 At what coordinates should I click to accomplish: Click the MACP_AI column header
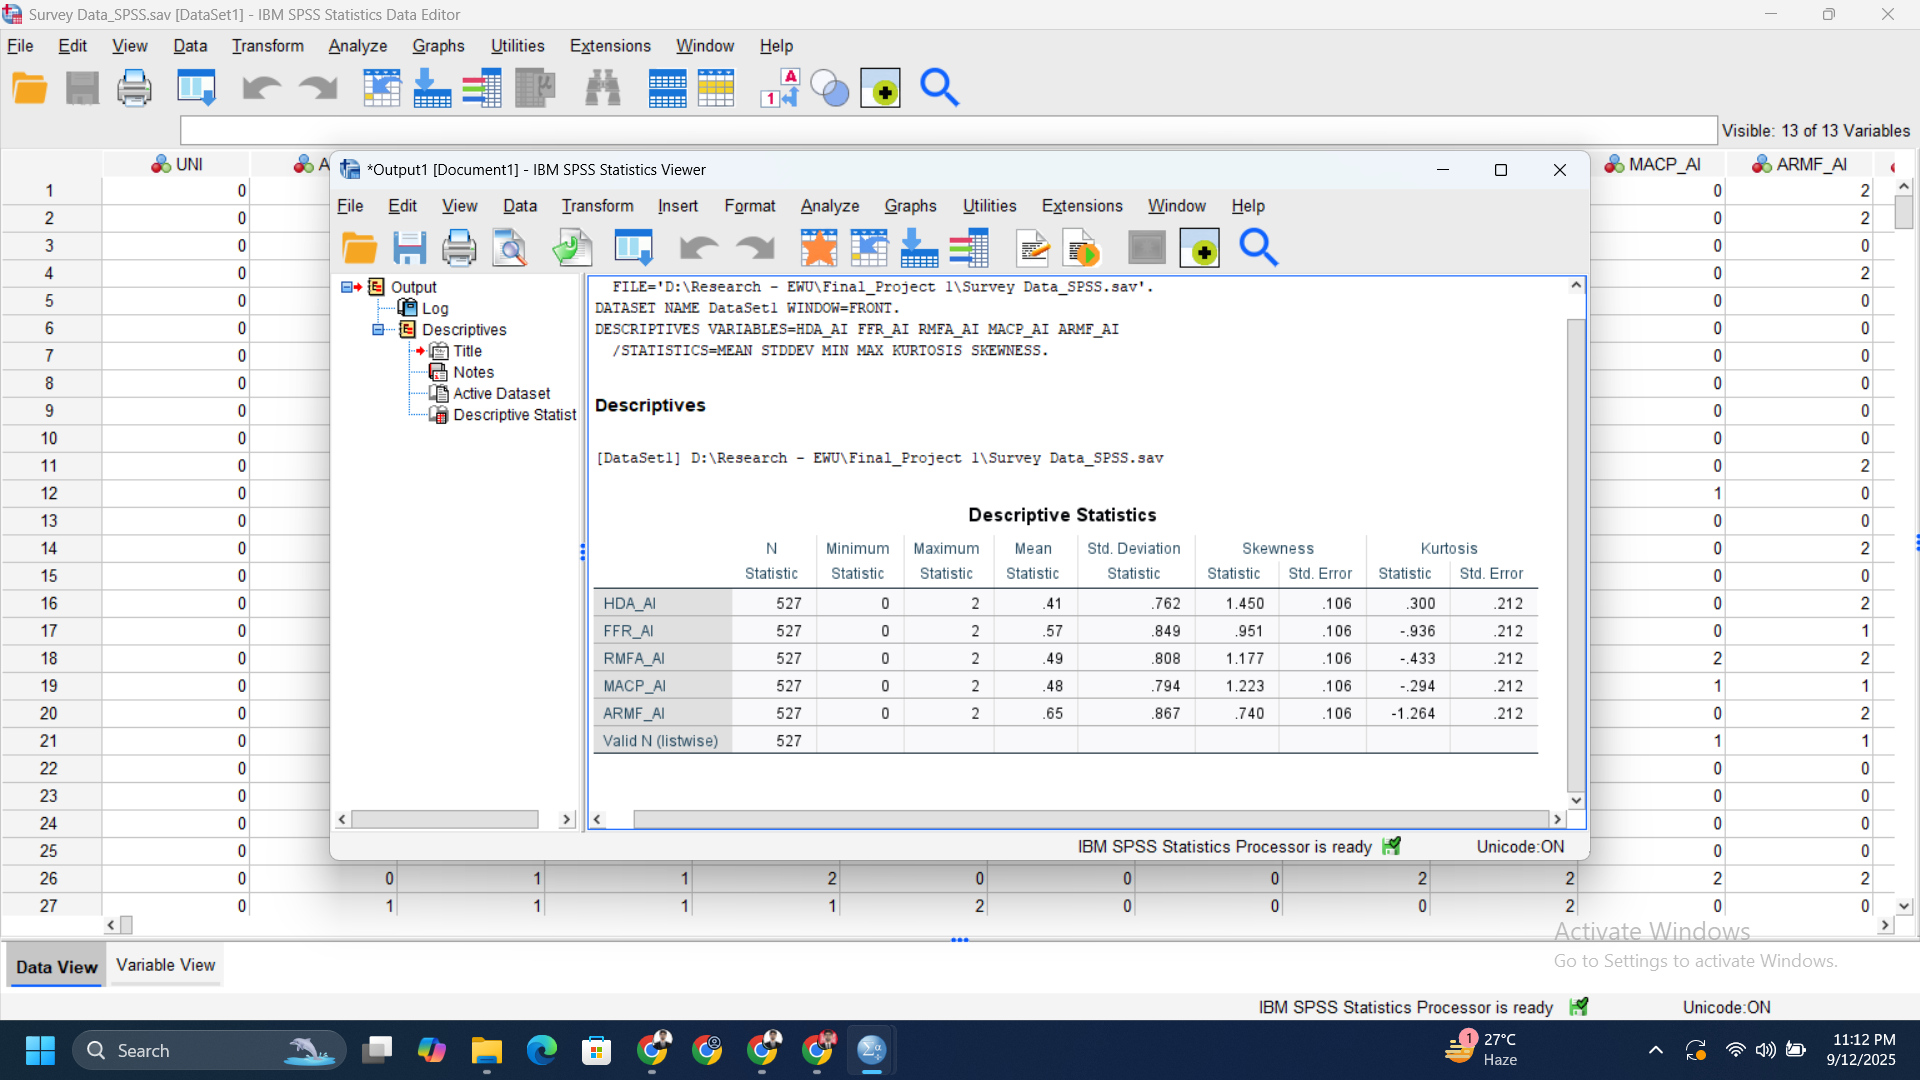pyautogui.click(x=1663, y=165)
